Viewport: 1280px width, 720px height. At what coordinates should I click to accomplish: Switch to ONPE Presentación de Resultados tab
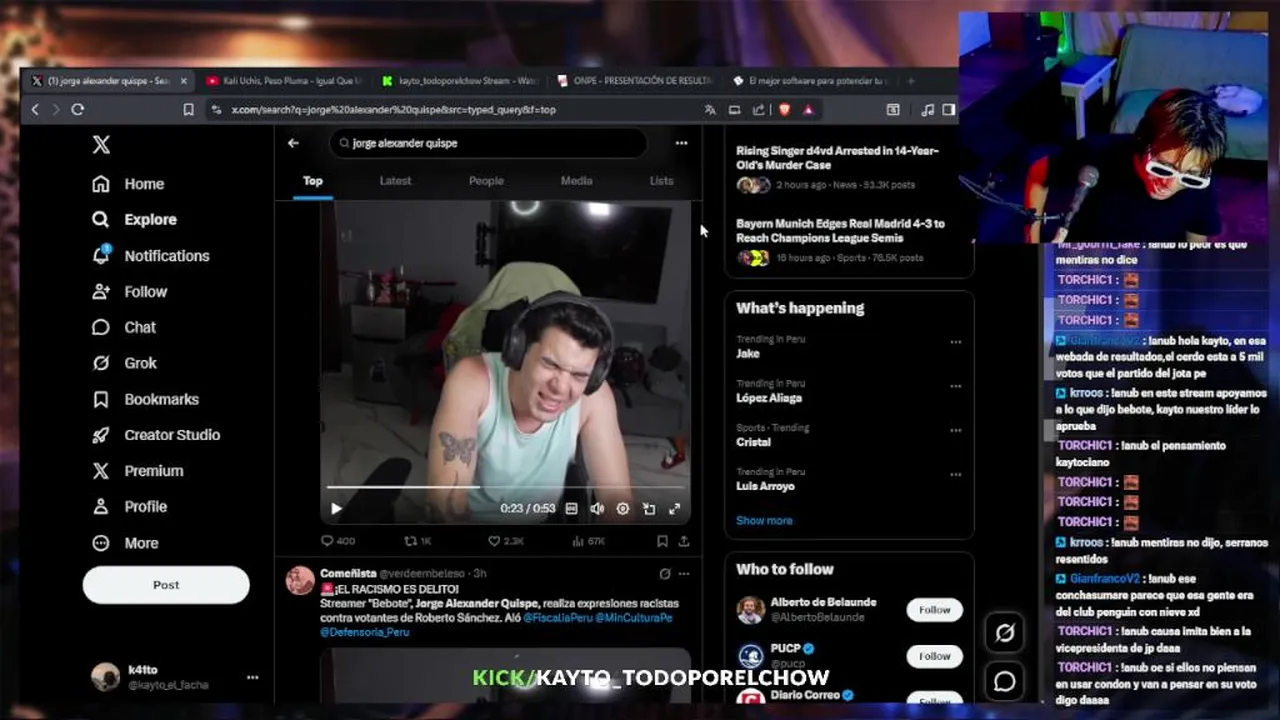coord(635,81)
